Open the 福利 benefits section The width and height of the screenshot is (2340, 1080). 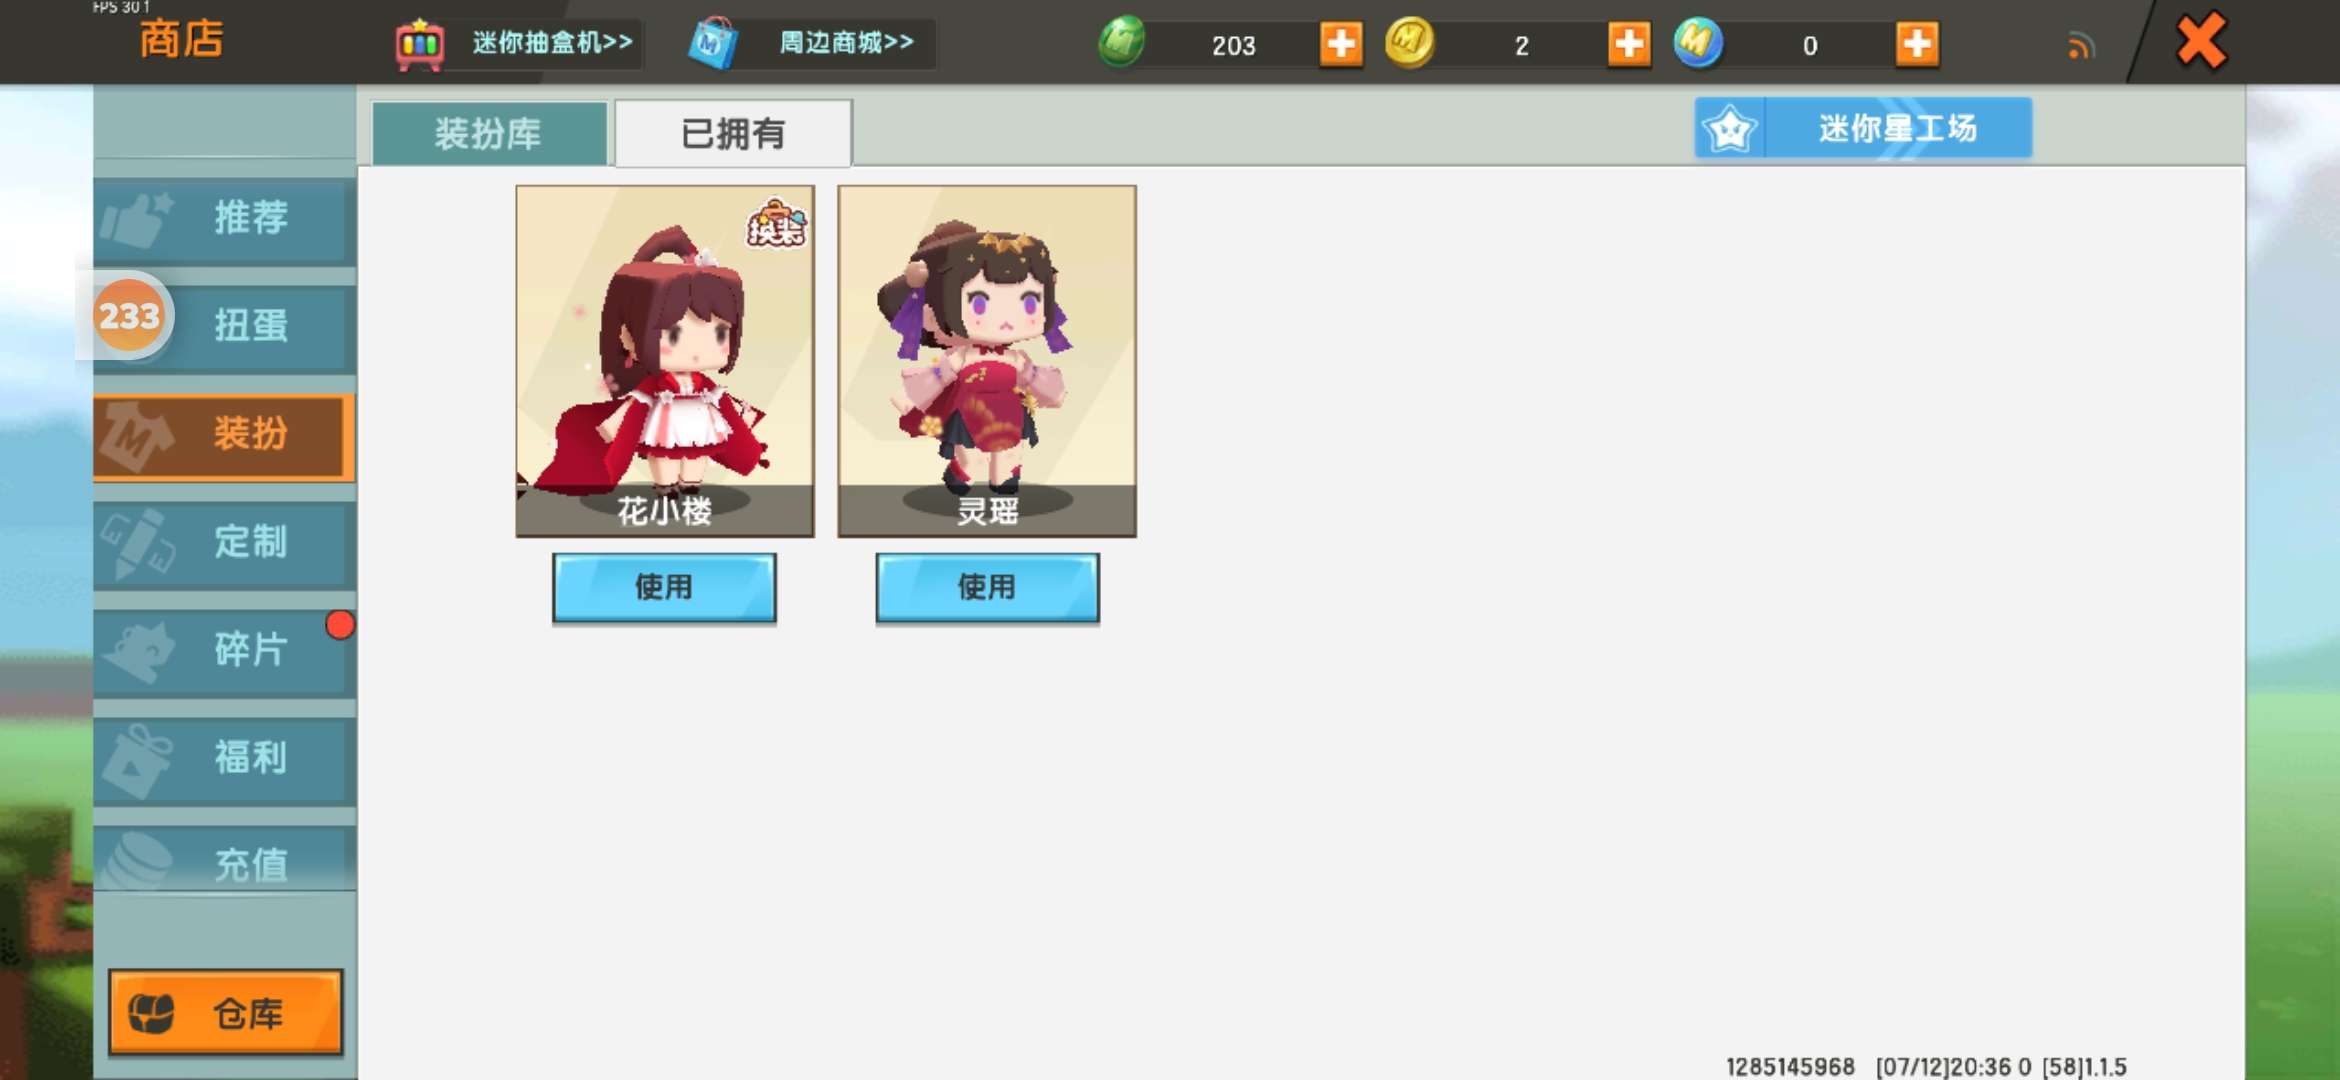pyautogui.click(x=225, y=759)
